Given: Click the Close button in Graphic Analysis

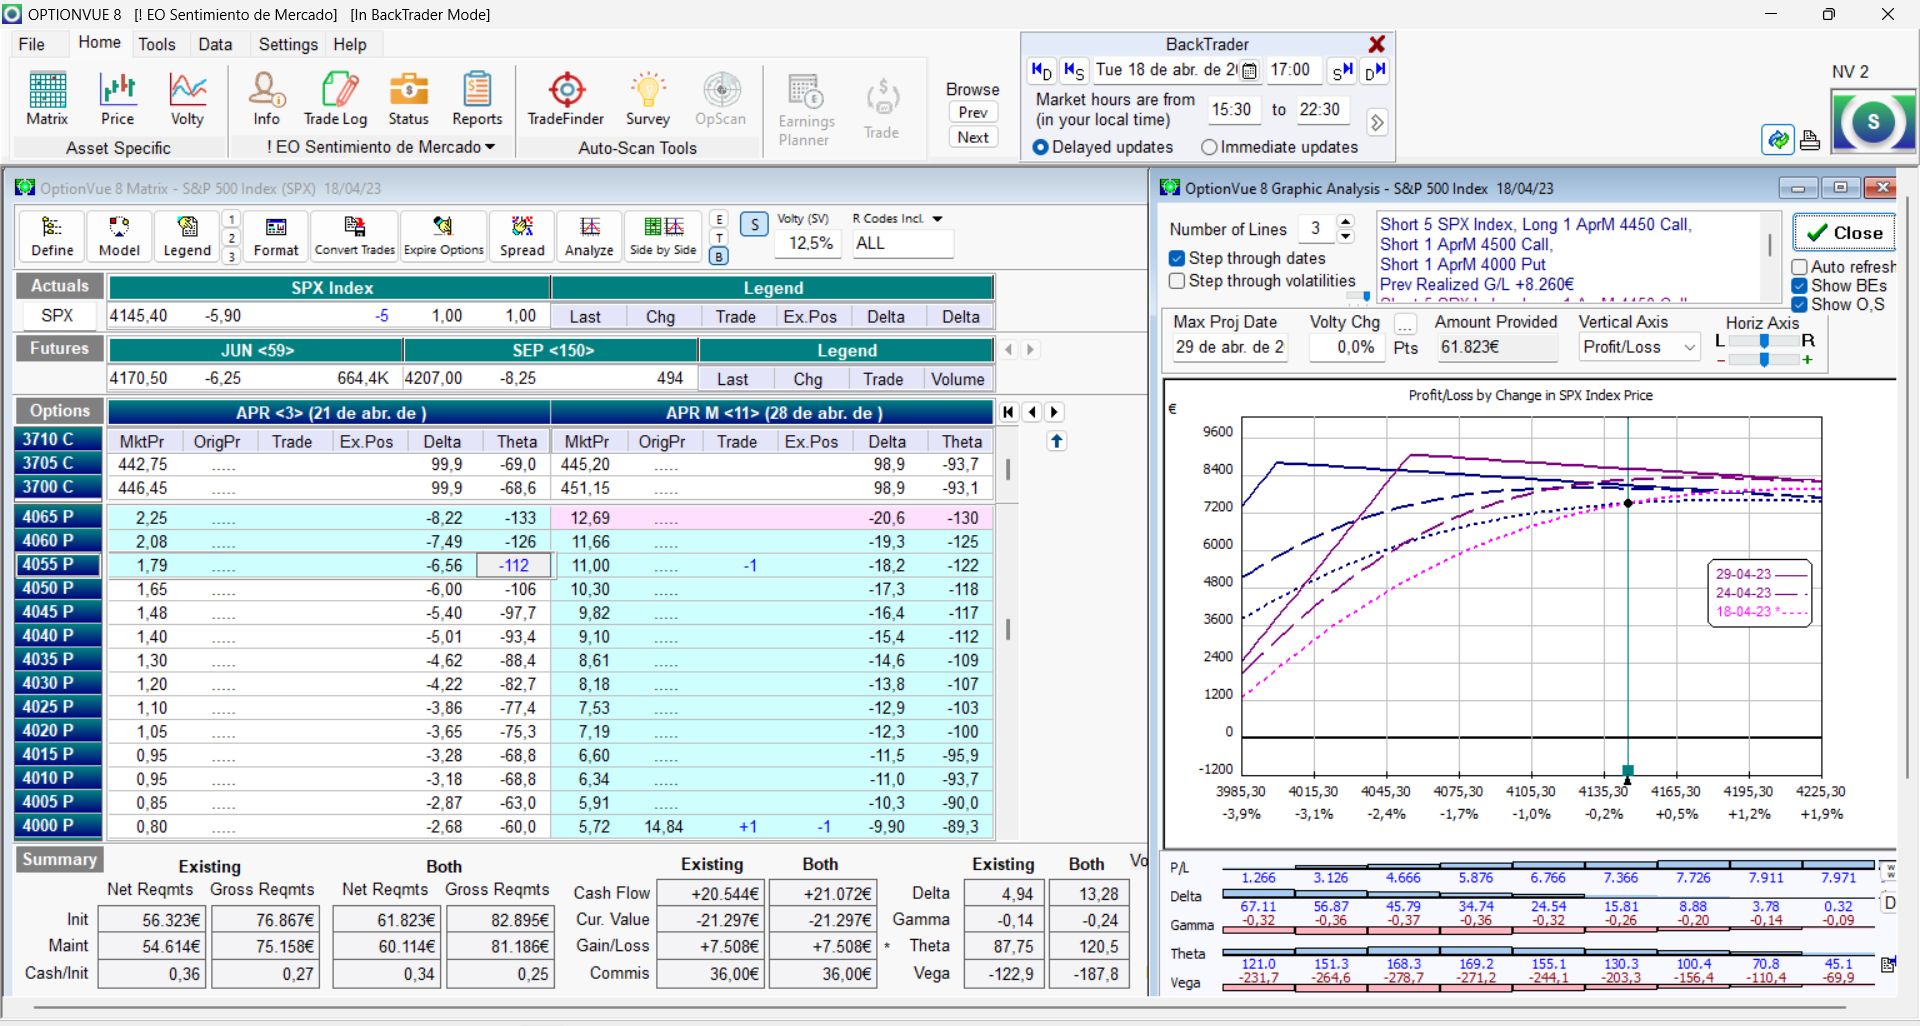Looking at the screenshot, I should point(1844,233).
